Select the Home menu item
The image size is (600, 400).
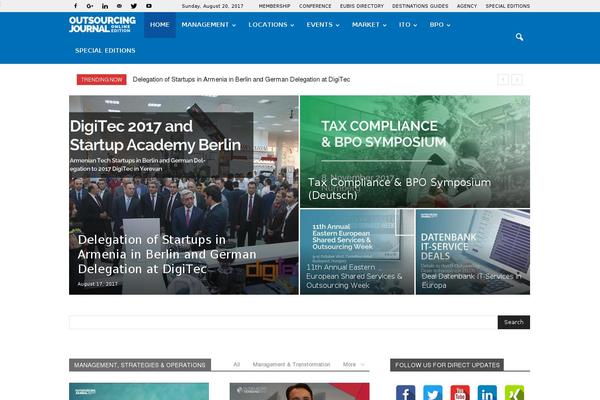tap(160, 25)
